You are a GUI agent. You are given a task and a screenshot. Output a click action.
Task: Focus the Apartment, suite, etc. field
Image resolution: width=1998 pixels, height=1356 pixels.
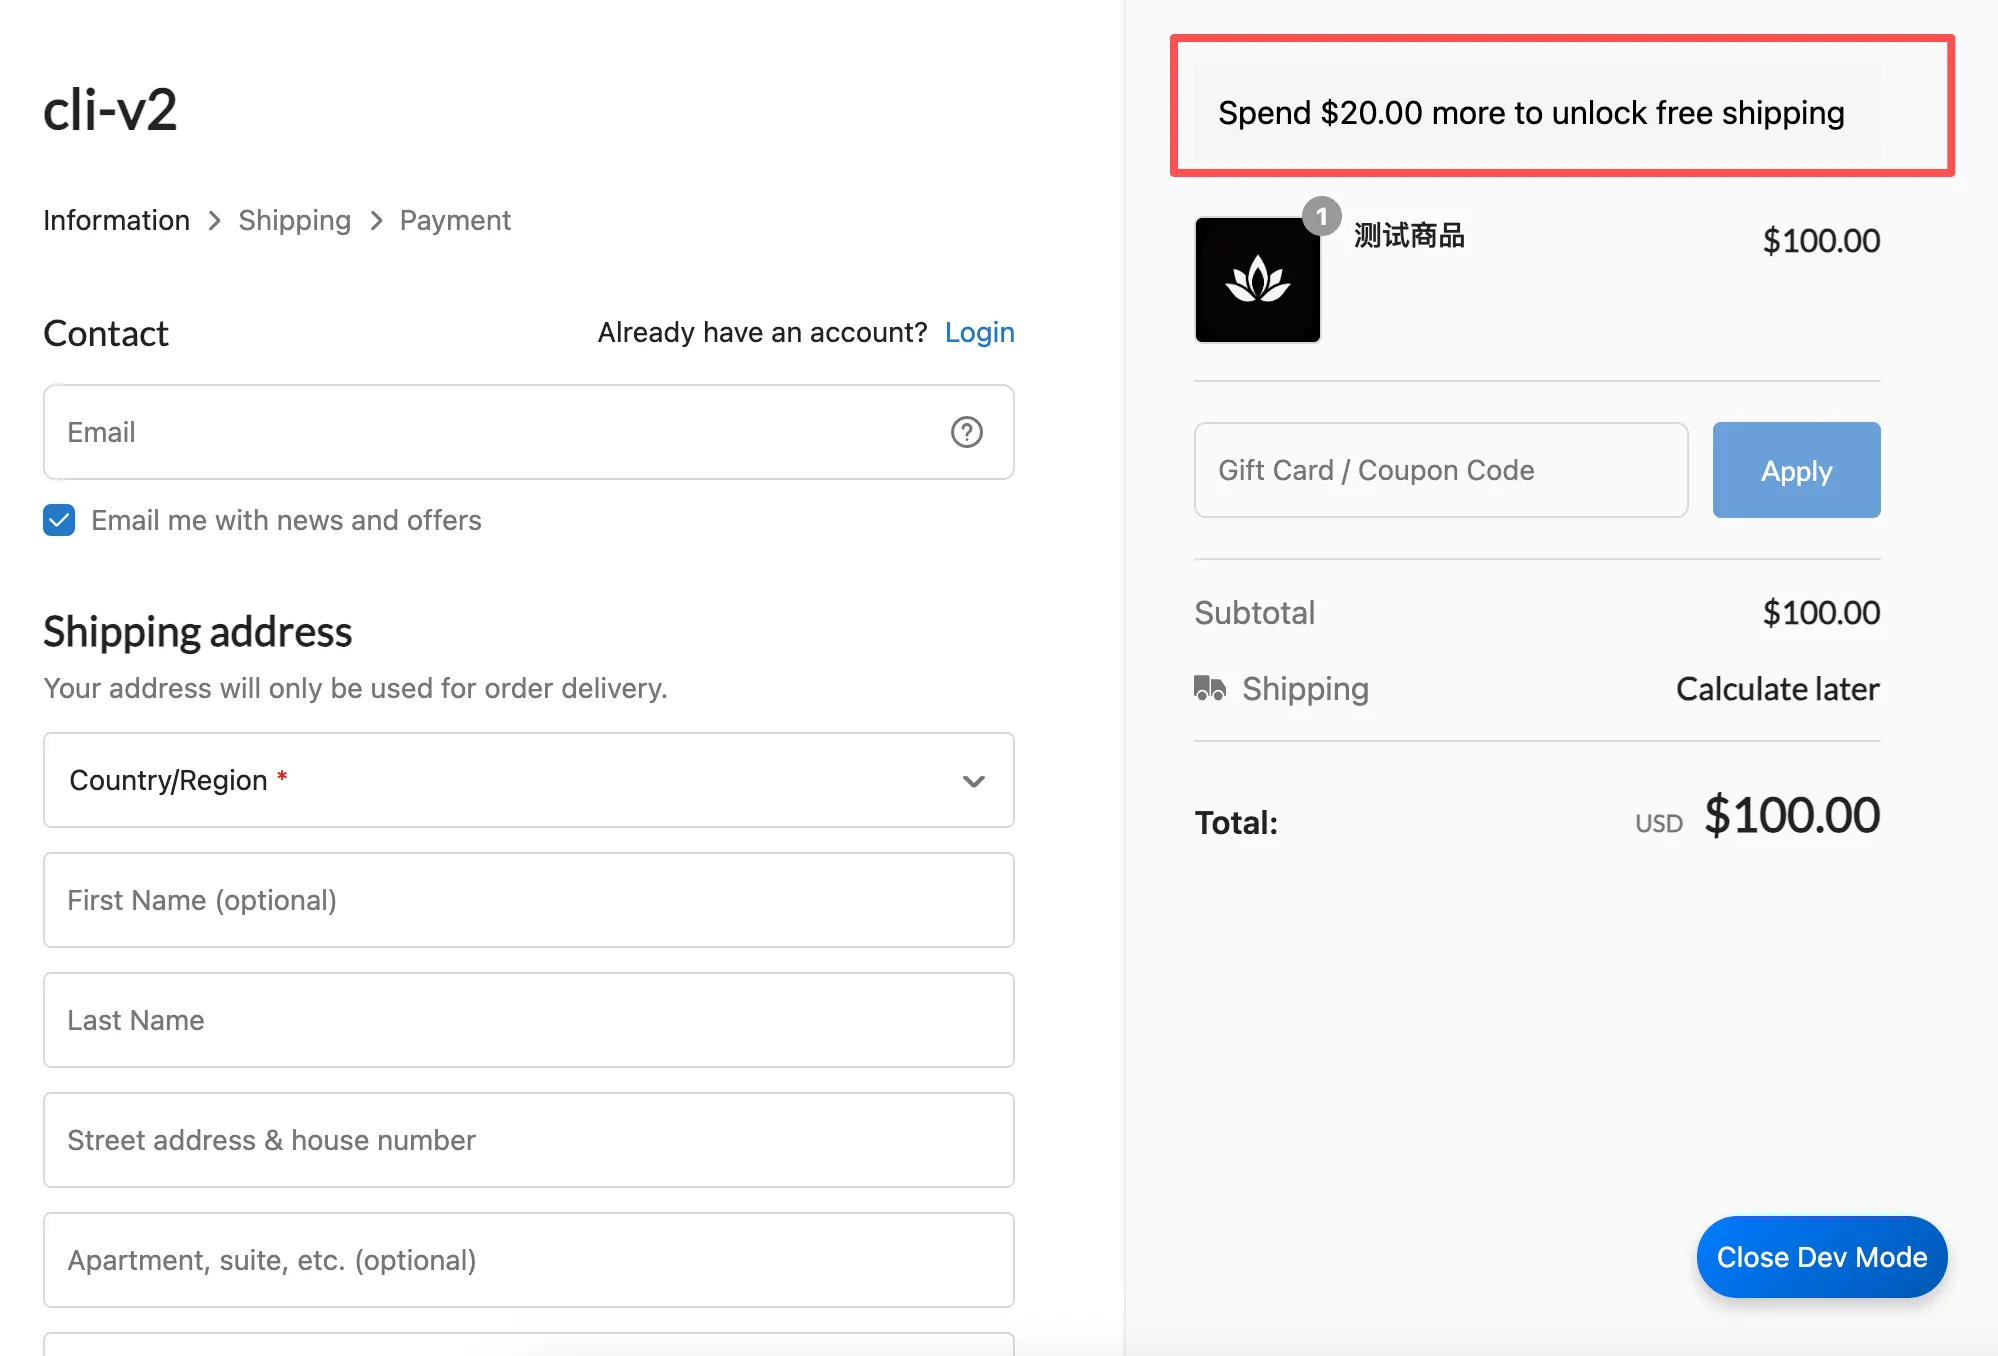(x=529, y=1260)
